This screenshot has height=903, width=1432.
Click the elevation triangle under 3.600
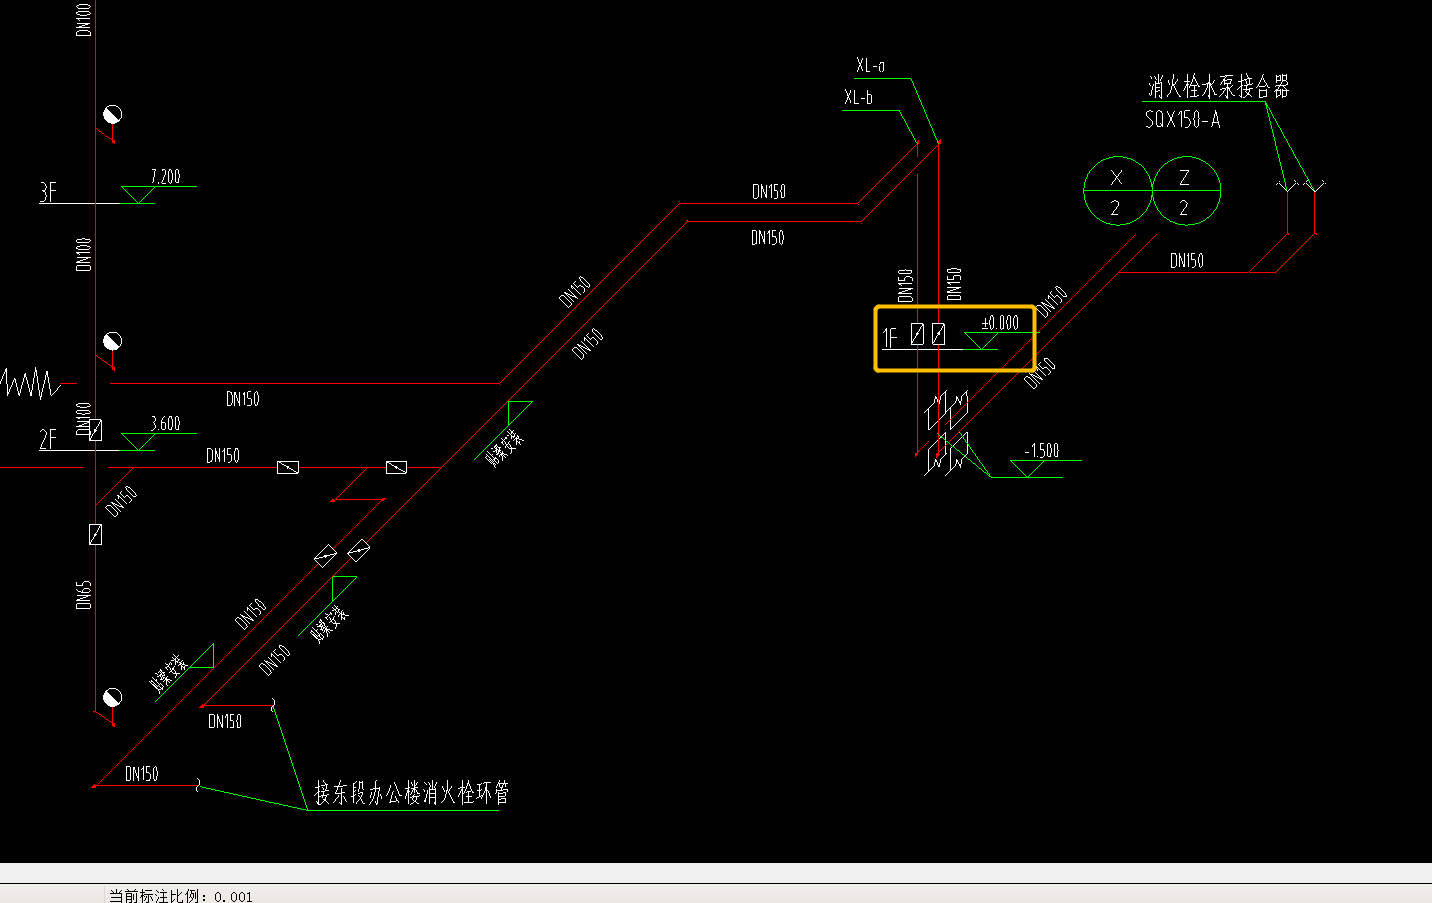[138, 441]
